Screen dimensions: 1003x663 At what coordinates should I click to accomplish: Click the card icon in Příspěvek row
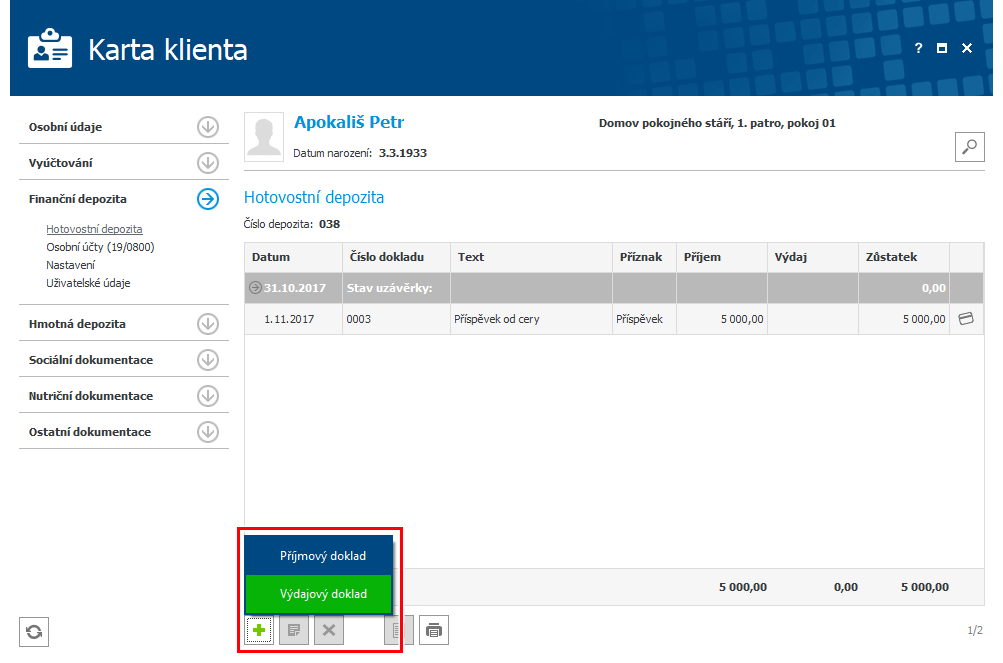[x=966, y=318]
